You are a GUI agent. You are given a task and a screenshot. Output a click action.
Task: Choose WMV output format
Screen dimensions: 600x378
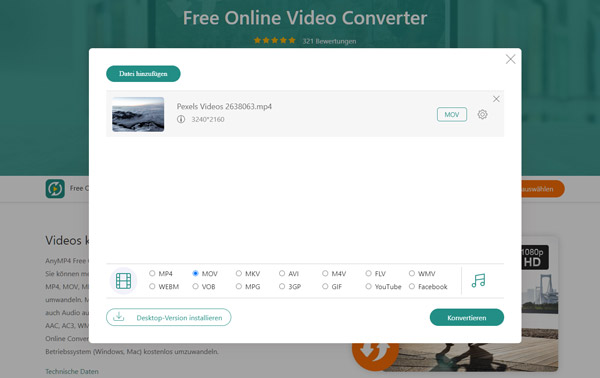412,273
